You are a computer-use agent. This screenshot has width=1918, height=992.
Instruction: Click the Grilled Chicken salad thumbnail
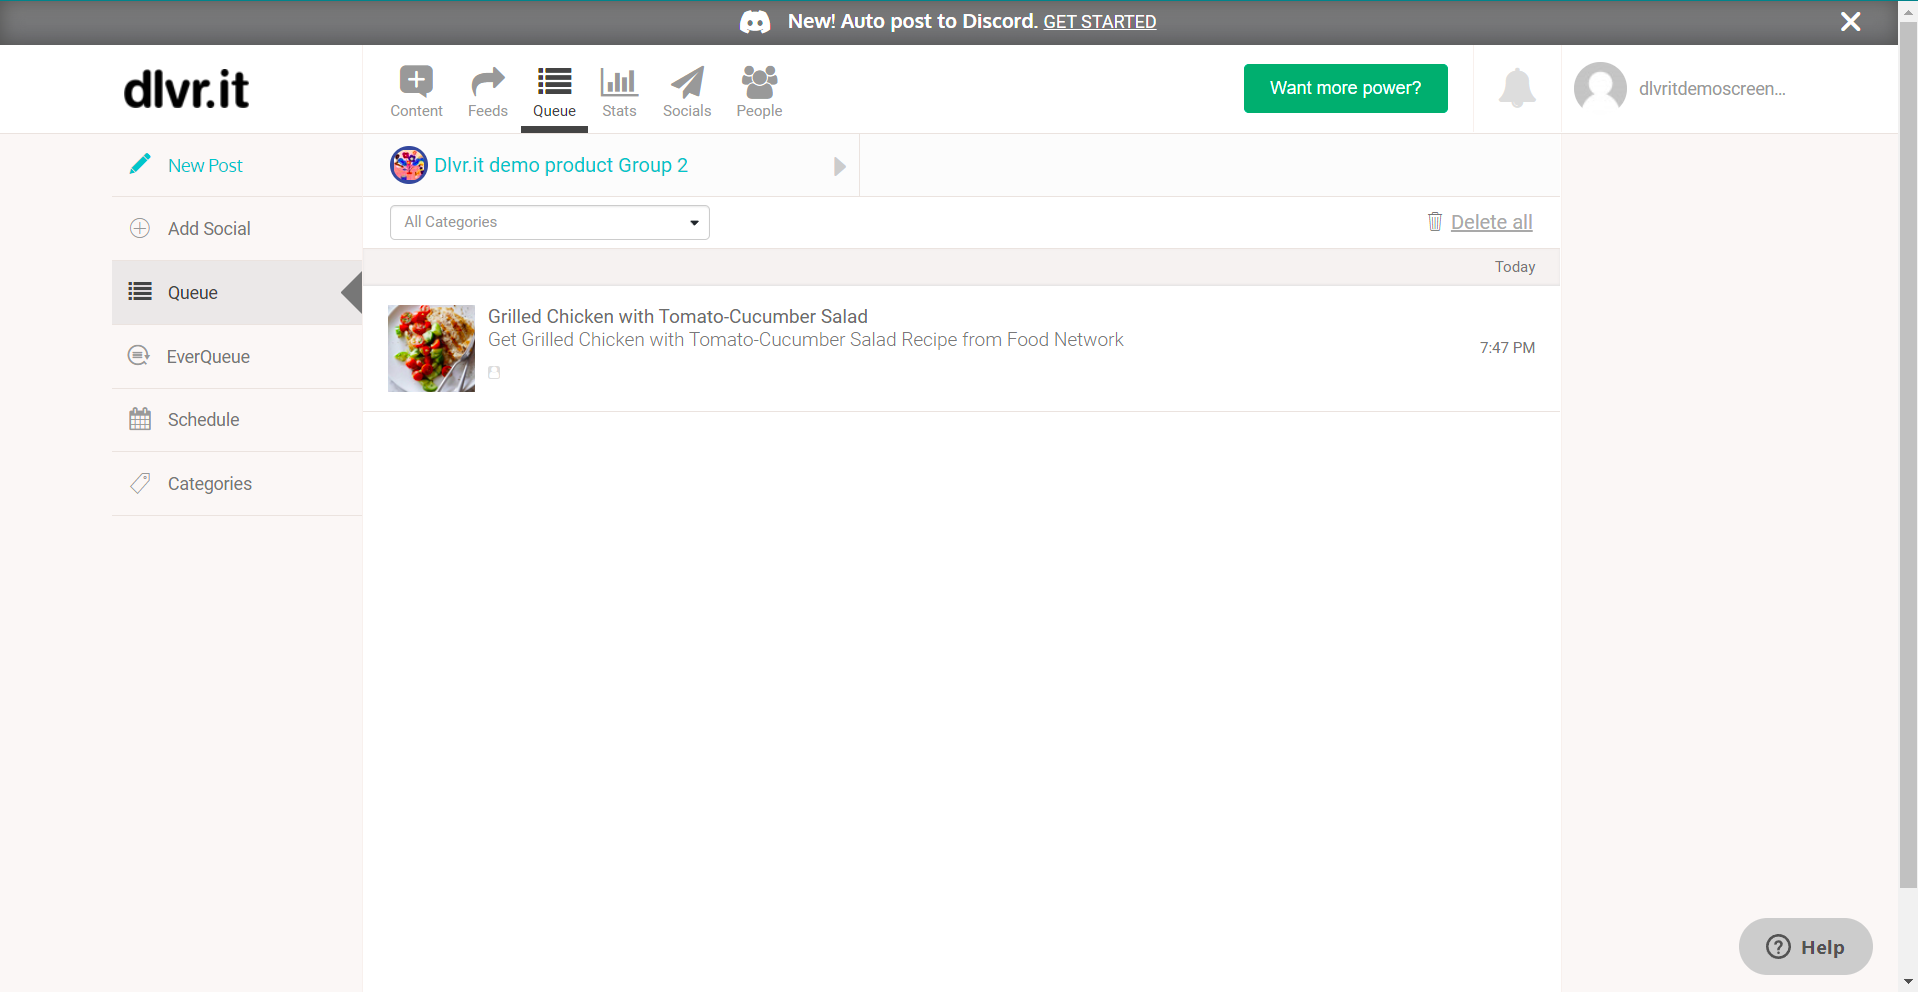[431, 348]
